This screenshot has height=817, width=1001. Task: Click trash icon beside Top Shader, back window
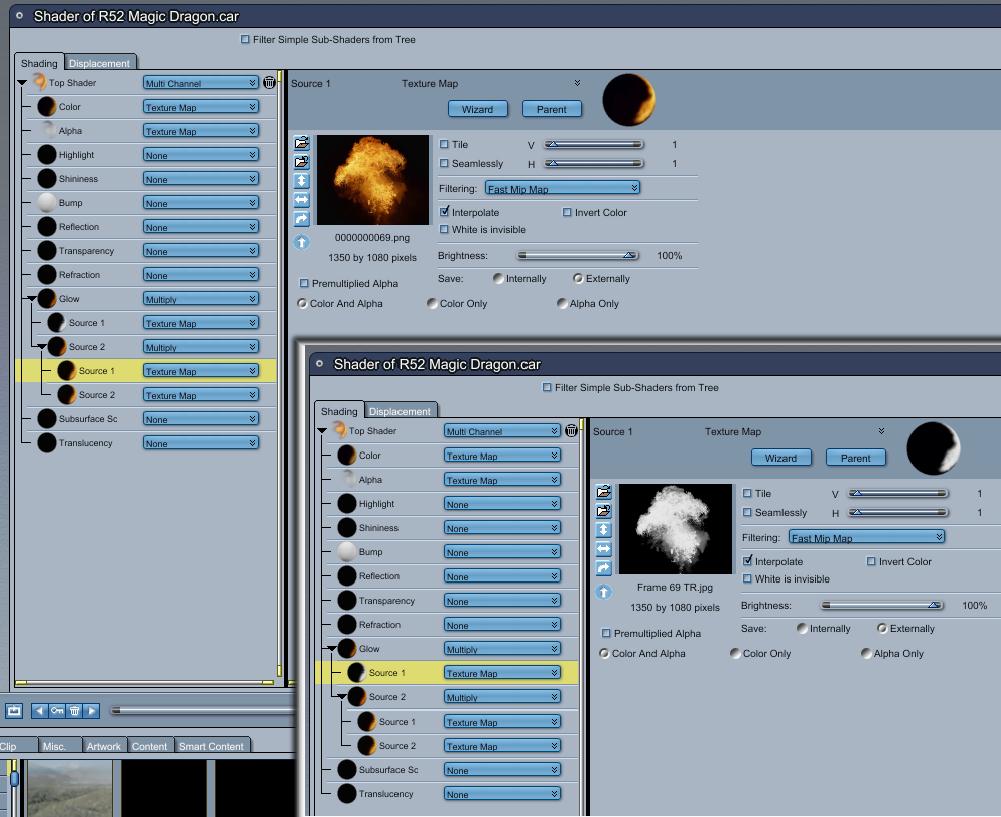(x=269, y=82)
